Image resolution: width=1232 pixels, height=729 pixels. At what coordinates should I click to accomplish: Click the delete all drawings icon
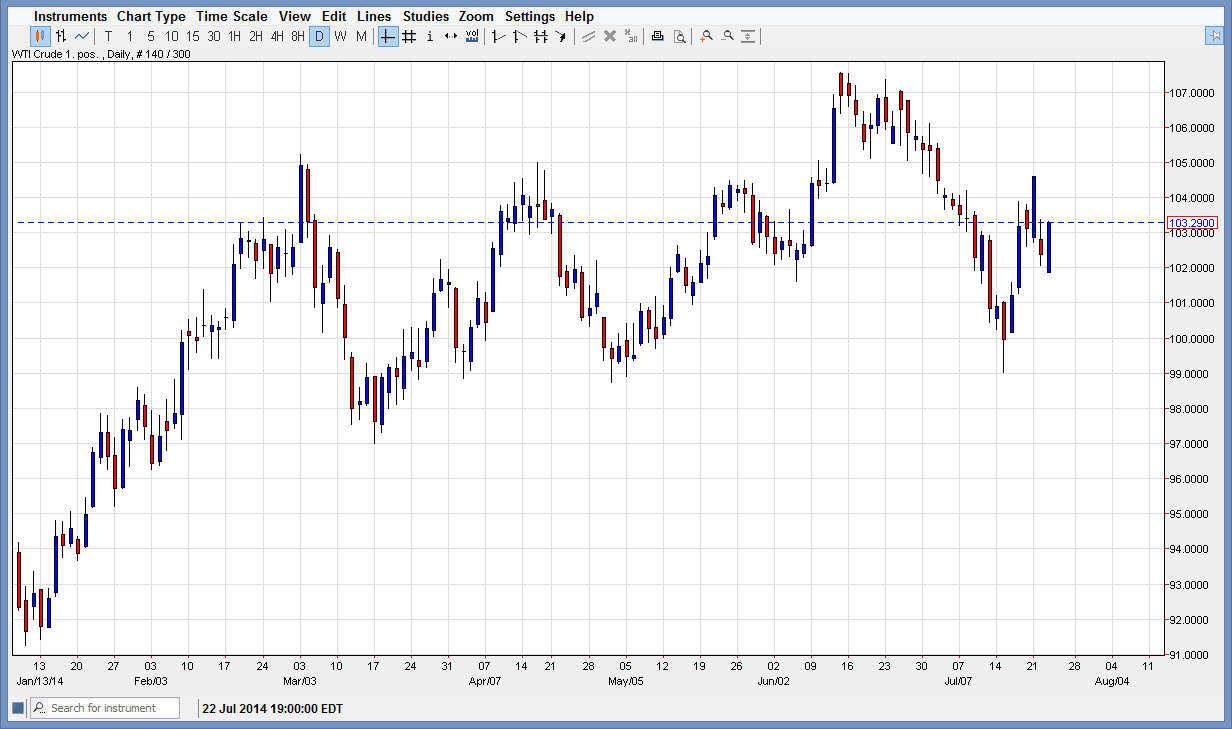(x=630, y=36)
